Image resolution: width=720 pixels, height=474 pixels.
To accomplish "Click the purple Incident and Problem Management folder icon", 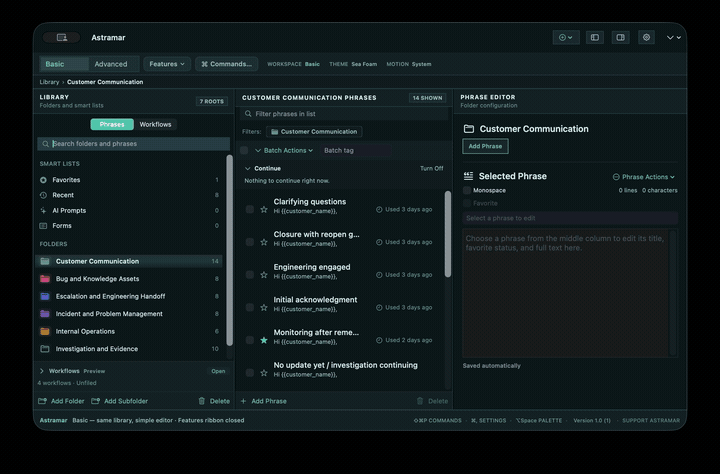I will [x=45, y=314].
